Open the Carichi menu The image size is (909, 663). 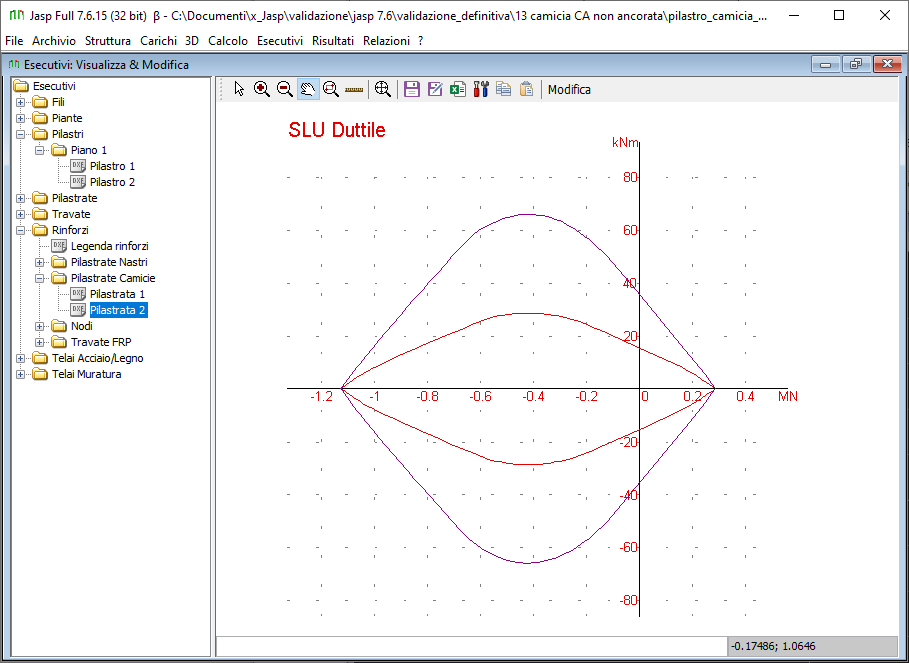click(x=158, y=41)
